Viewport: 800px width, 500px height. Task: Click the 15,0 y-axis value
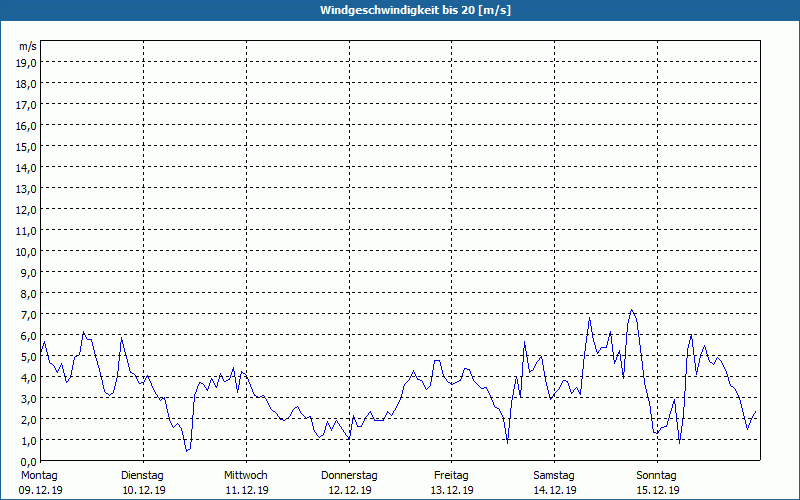pyautogui.click(x=27, y=146)
